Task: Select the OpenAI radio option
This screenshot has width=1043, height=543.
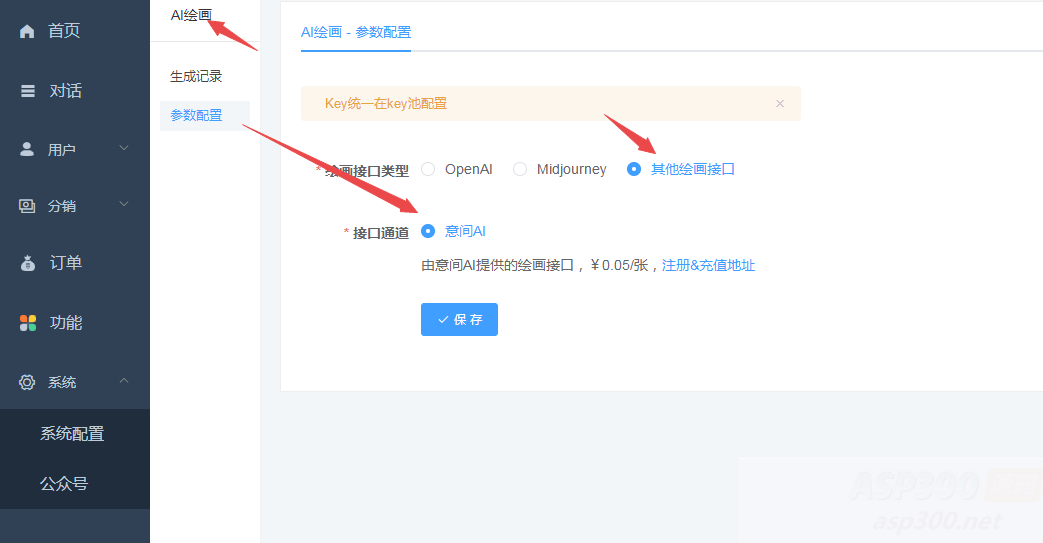Action: (428, 169)
